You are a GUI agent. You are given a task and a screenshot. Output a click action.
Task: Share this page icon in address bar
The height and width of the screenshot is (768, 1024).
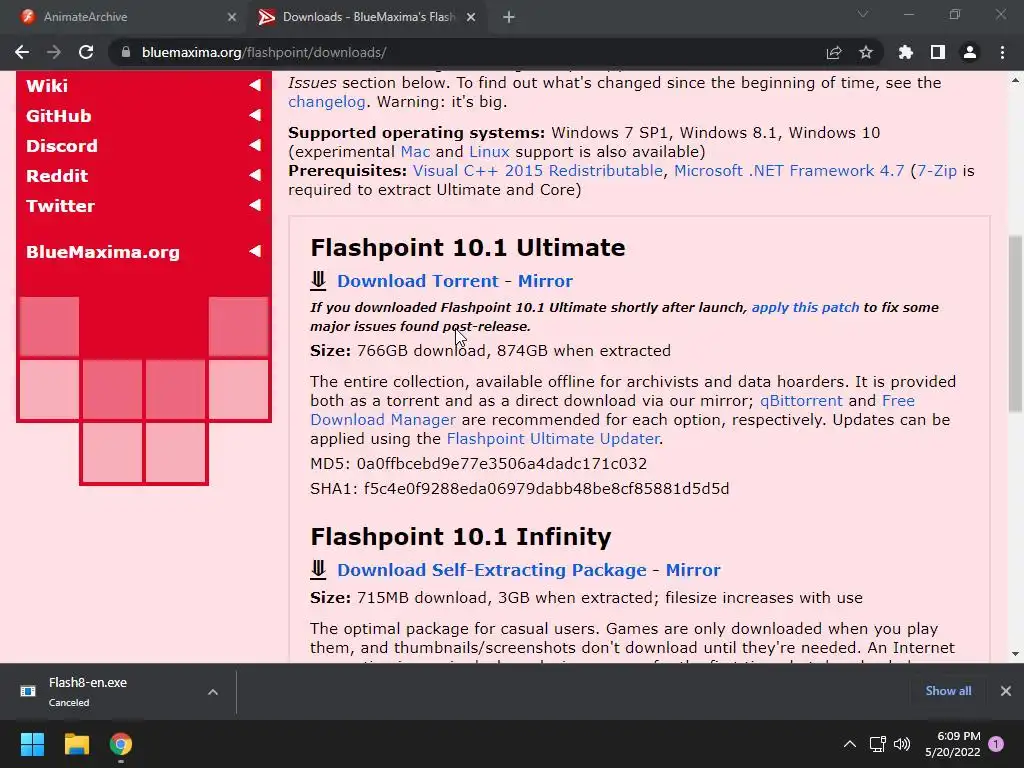[x=834, y=52]
